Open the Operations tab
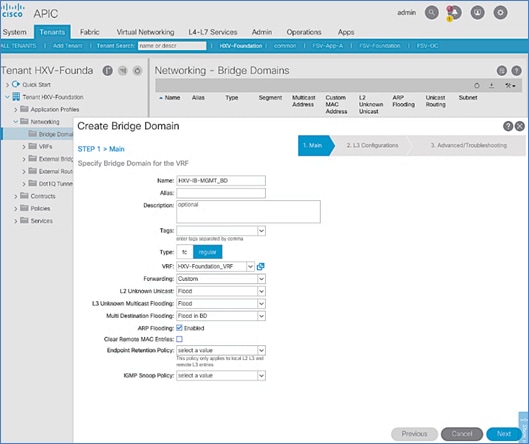The height and width of the screenshot is (444, 529). tap(304, 32)
